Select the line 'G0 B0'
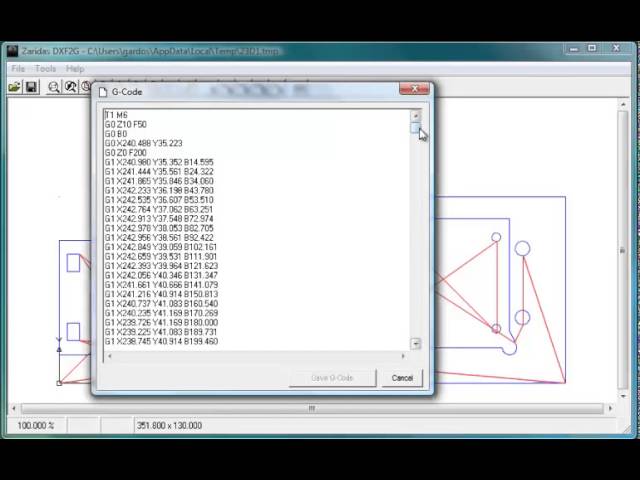 pyautogui.click(x=116, y=134)
